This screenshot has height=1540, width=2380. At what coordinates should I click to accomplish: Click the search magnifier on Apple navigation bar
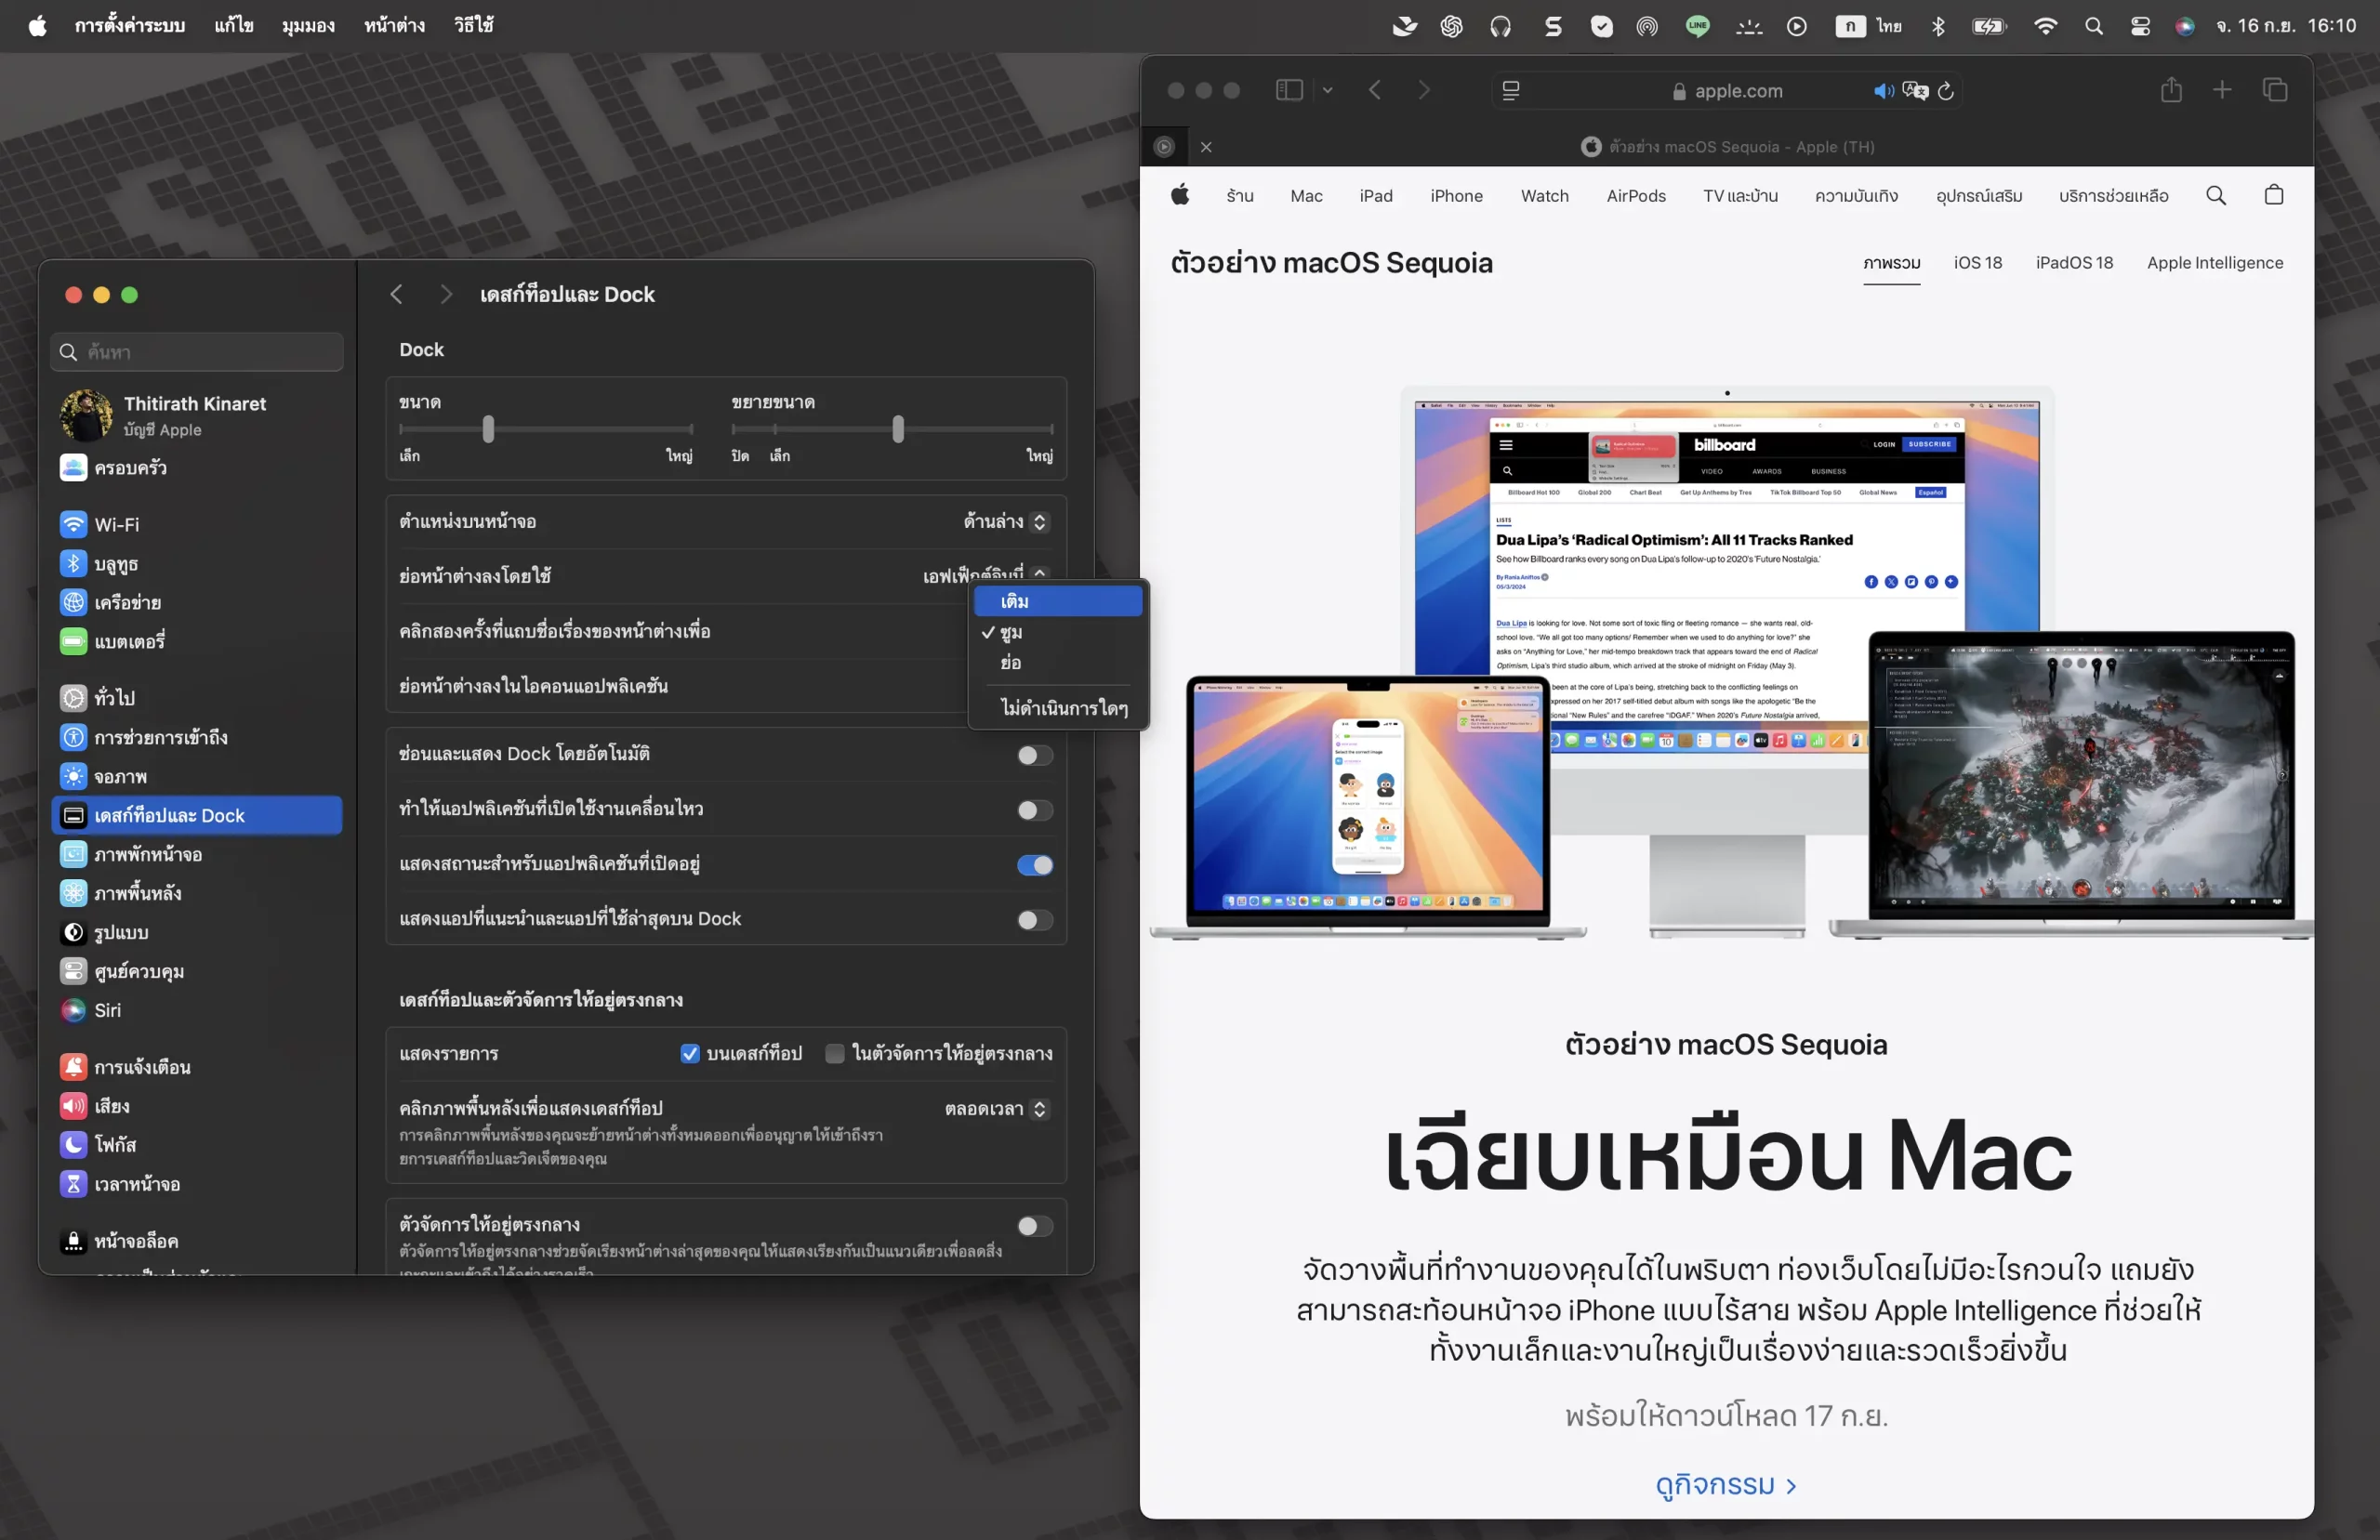tap(2215, 195)
